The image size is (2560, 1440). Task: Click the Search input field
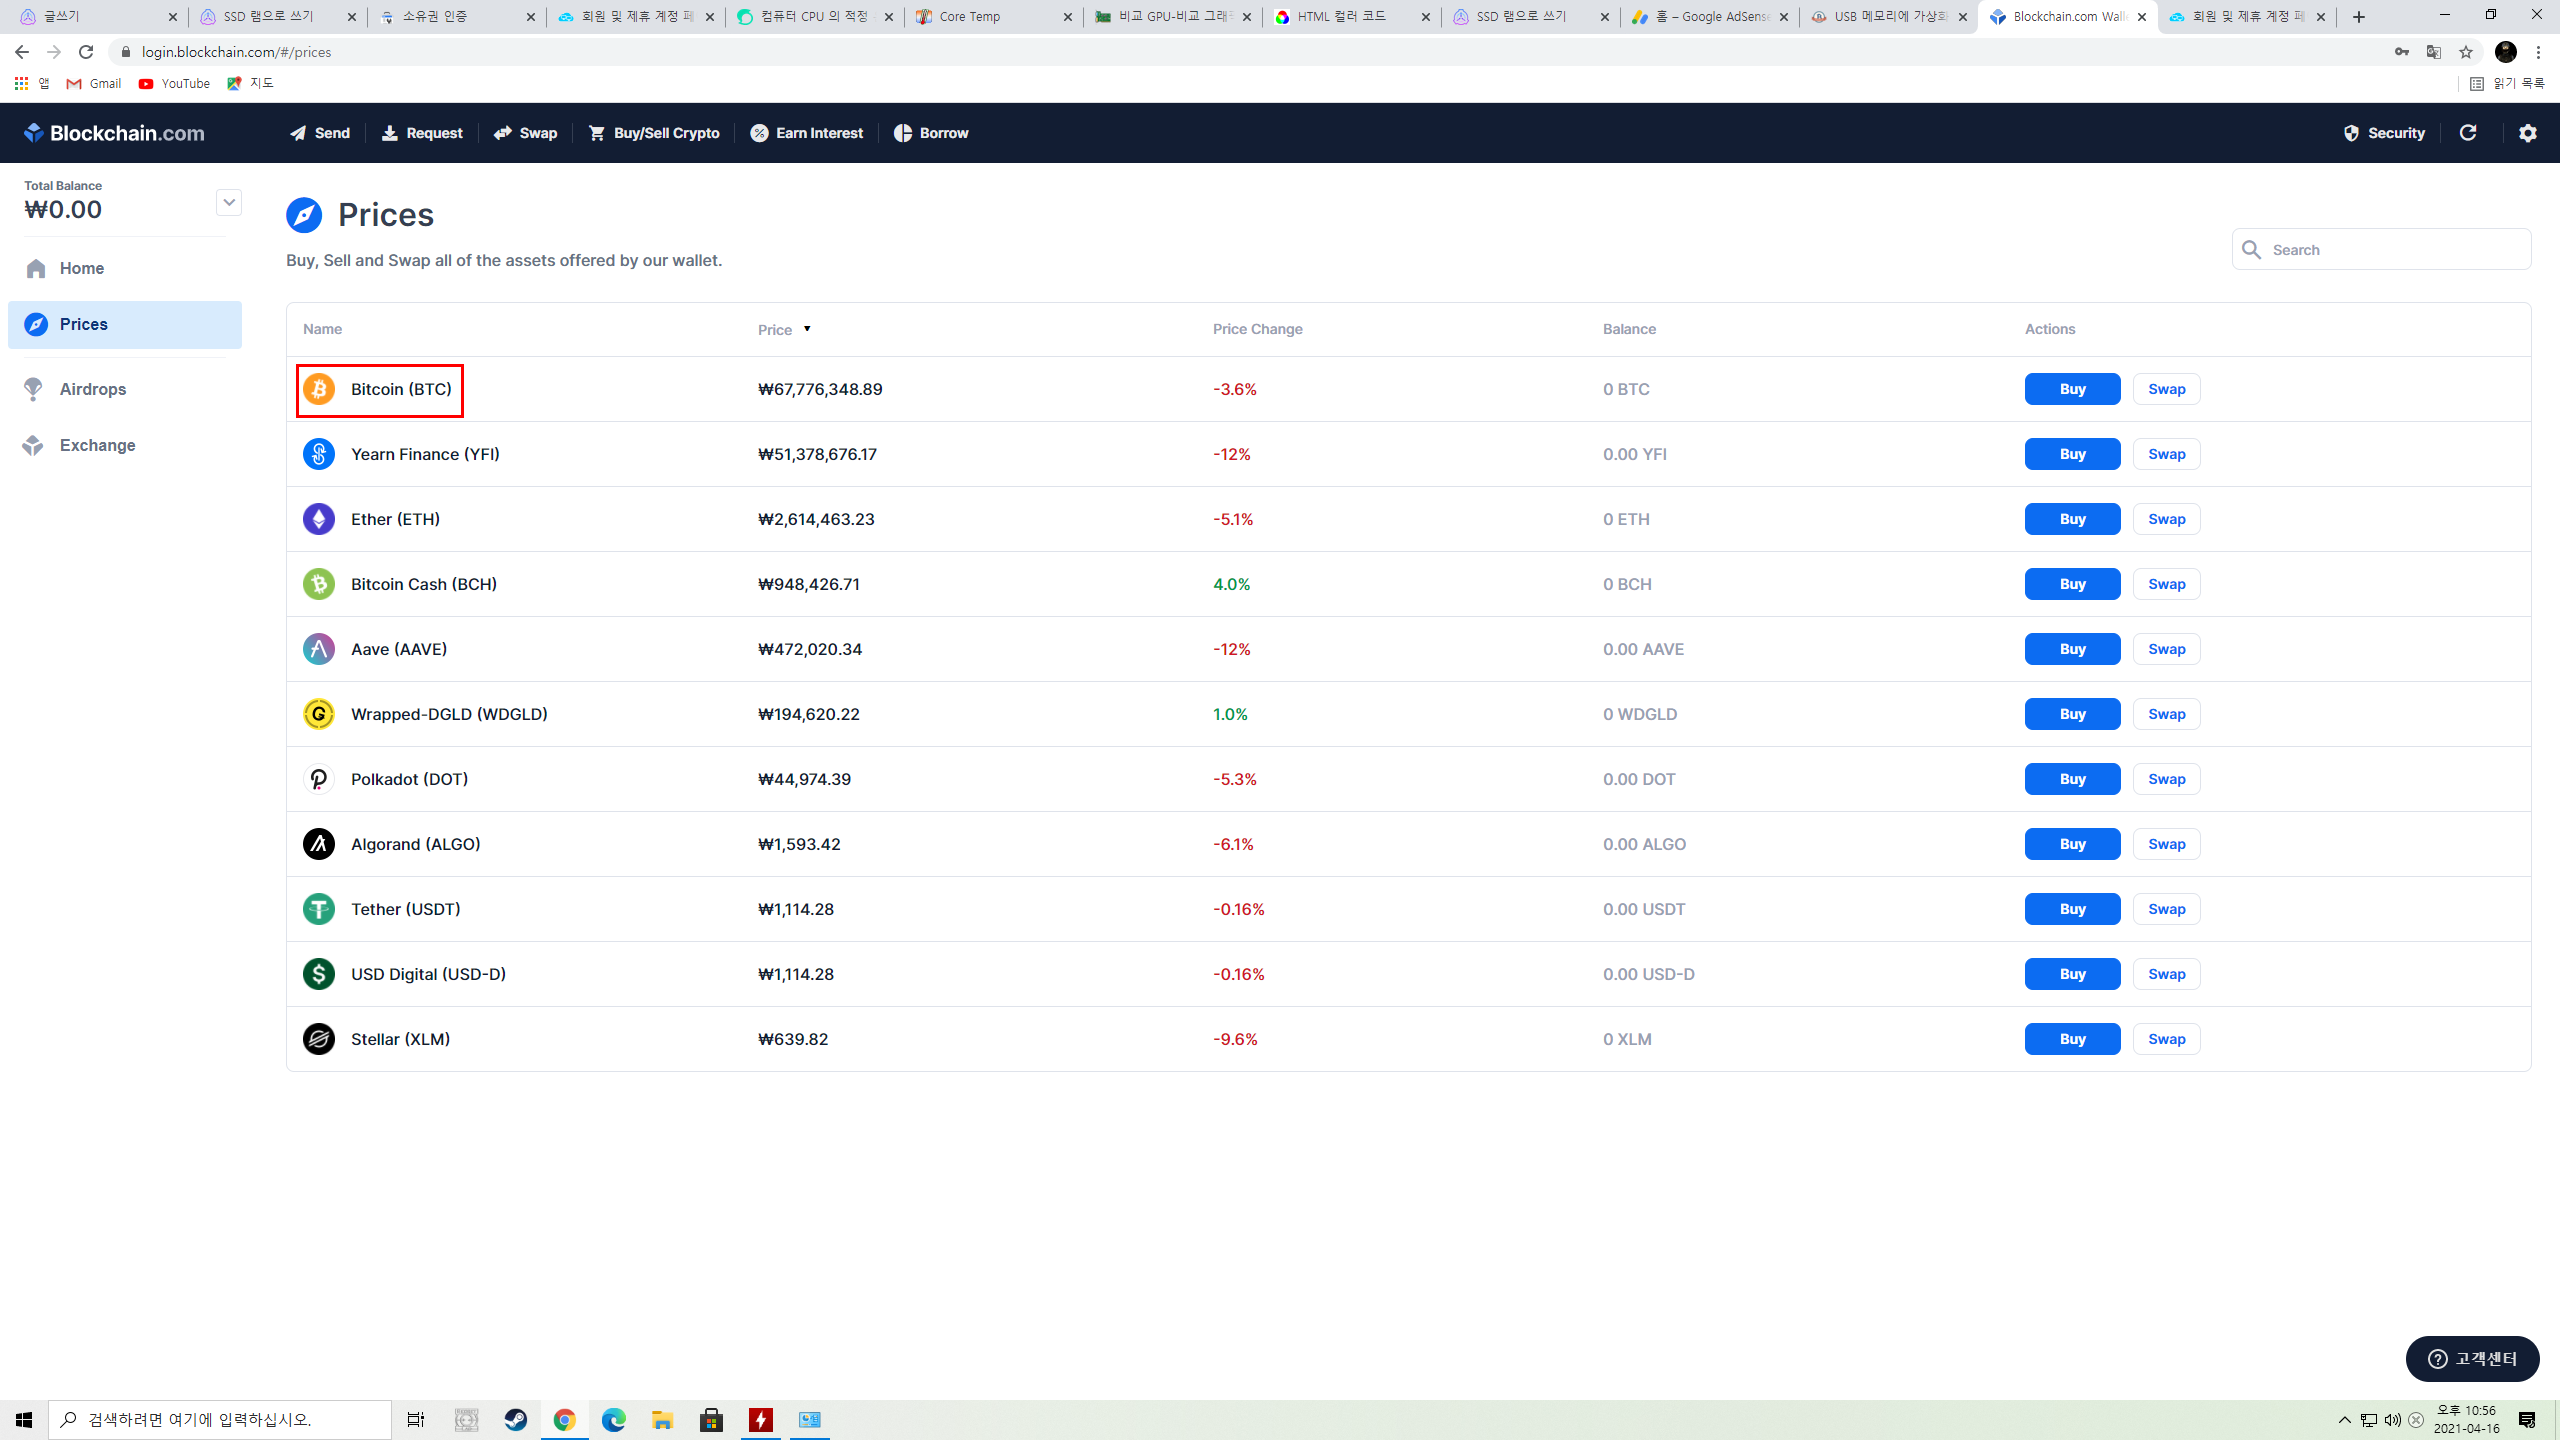2381,249
